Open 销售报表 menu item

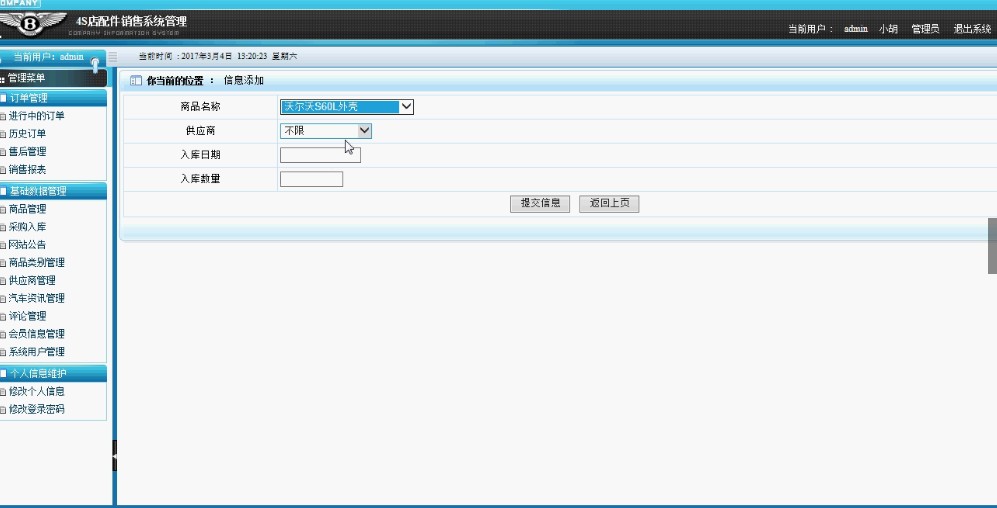[27, 170]
